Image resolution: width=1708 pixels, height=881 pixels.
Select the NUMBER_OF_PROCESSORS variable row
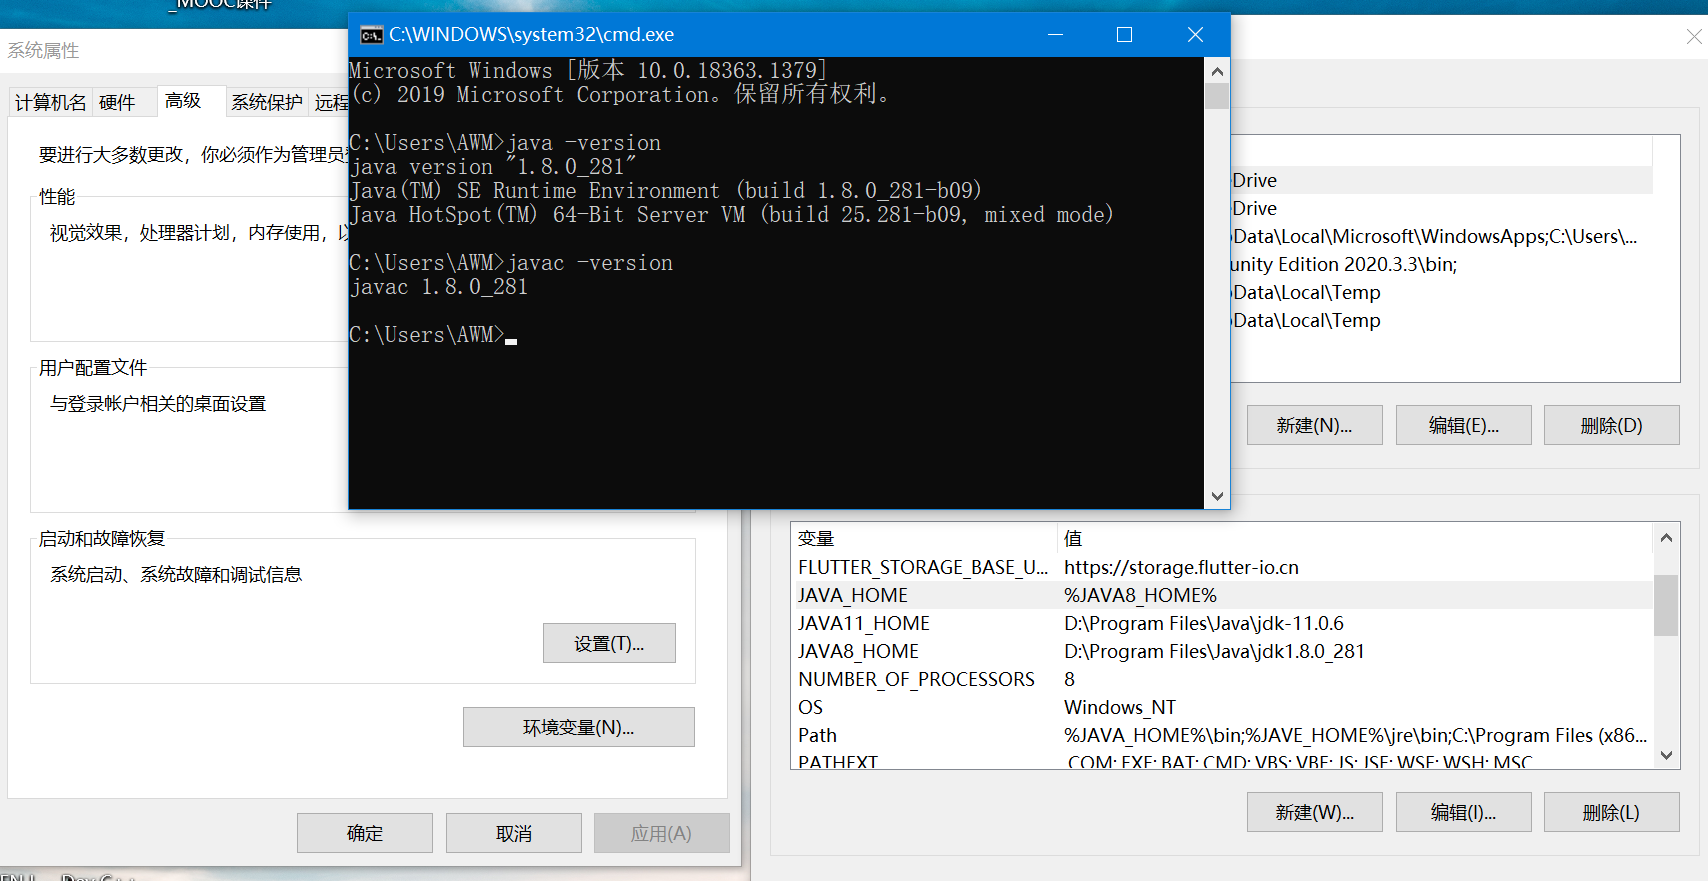click(x=1222, y=679)
